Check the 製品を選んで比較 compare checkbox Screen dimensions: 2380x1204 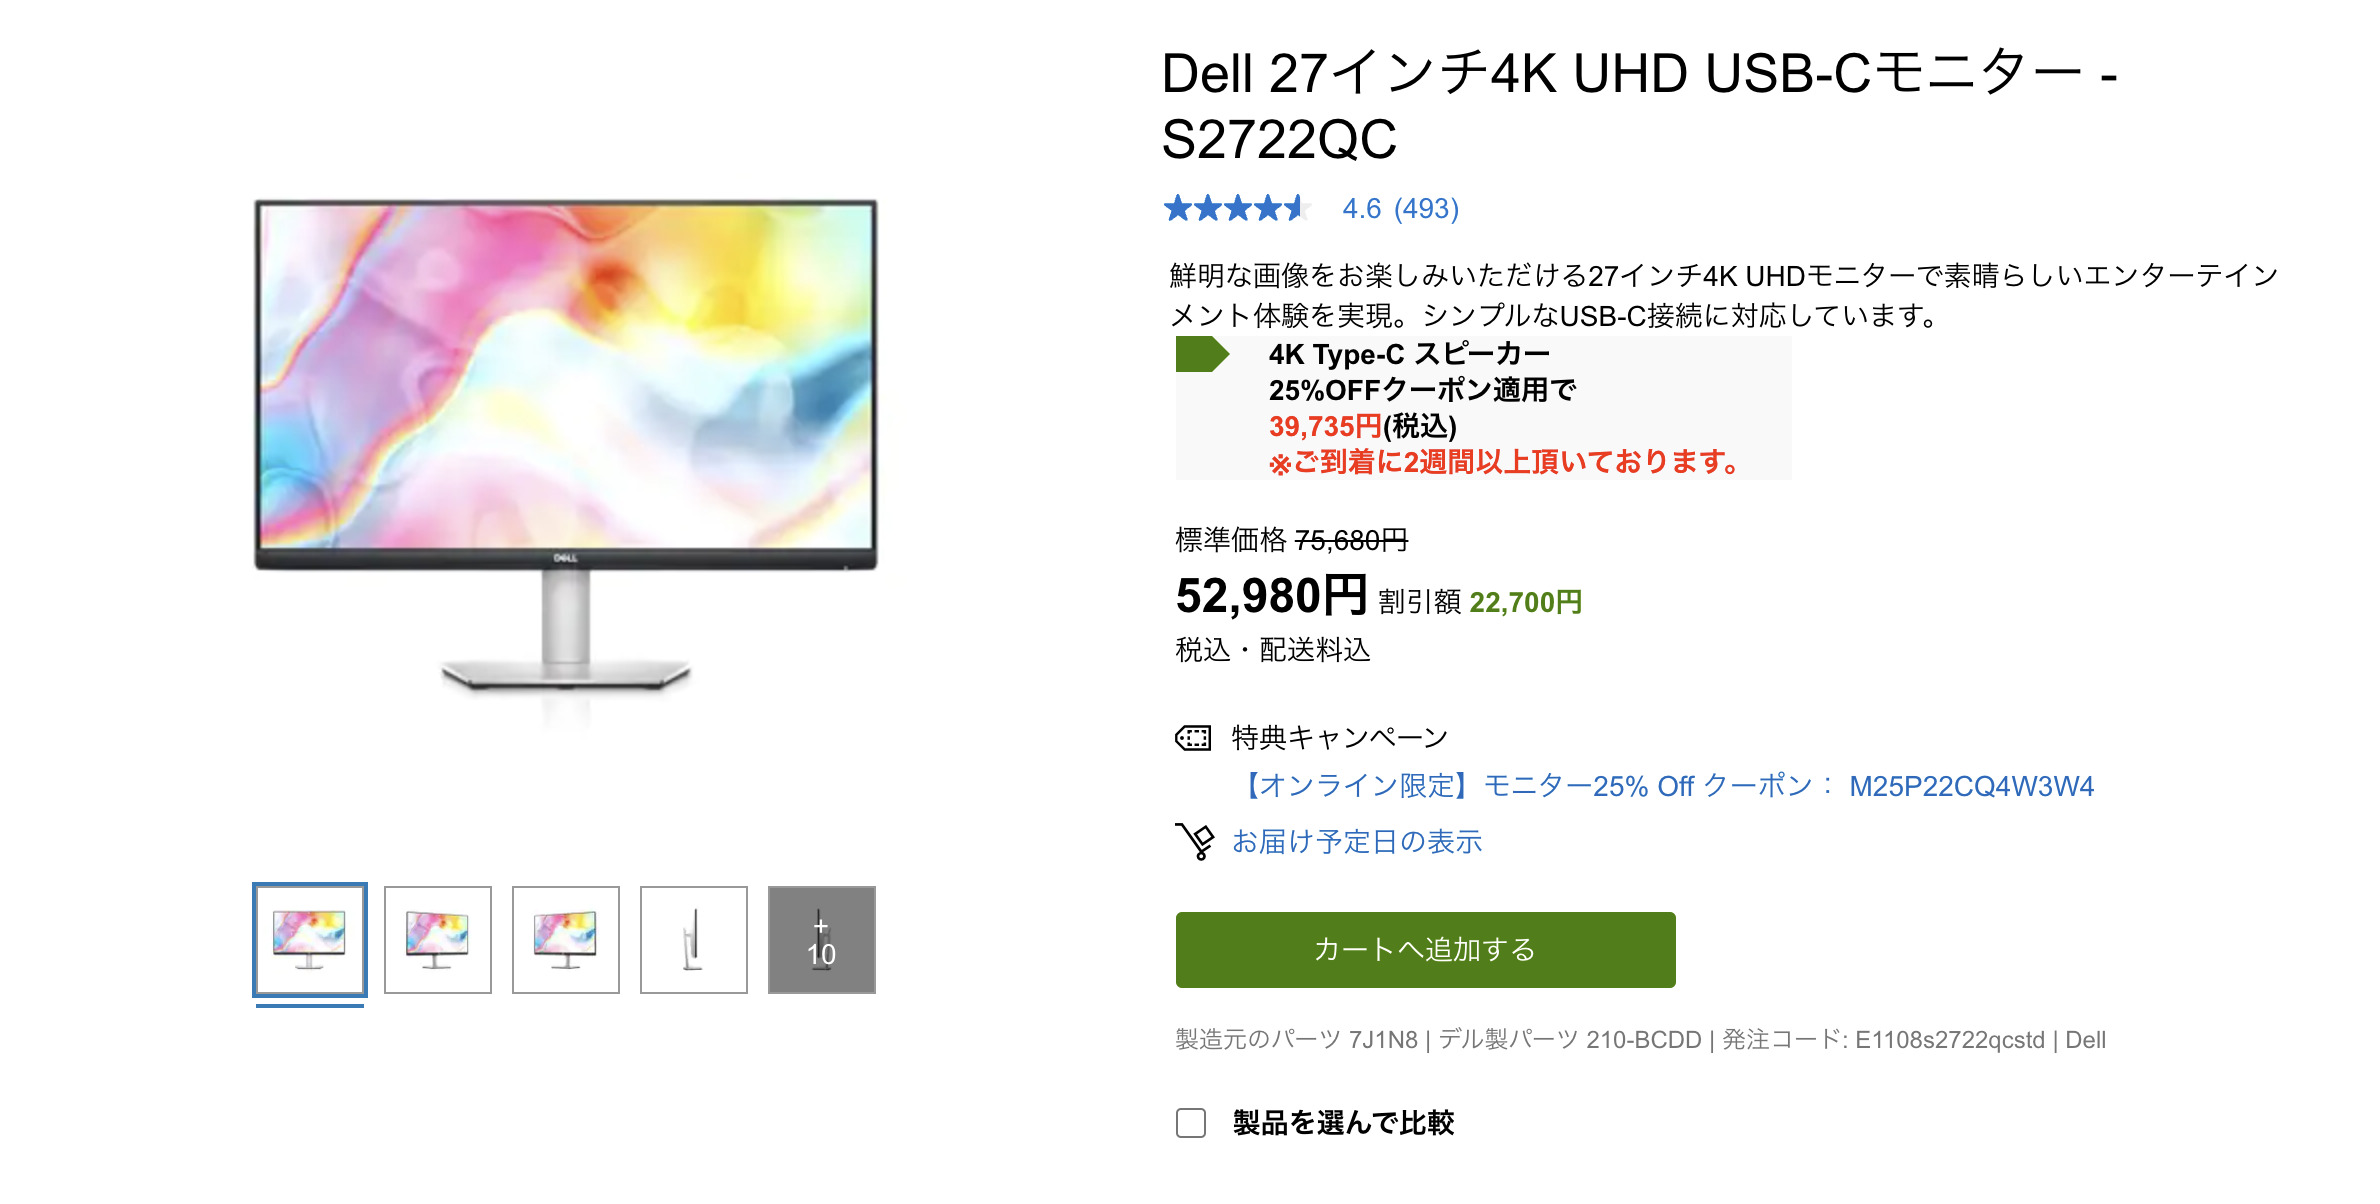click(x=1191, y=1123)
